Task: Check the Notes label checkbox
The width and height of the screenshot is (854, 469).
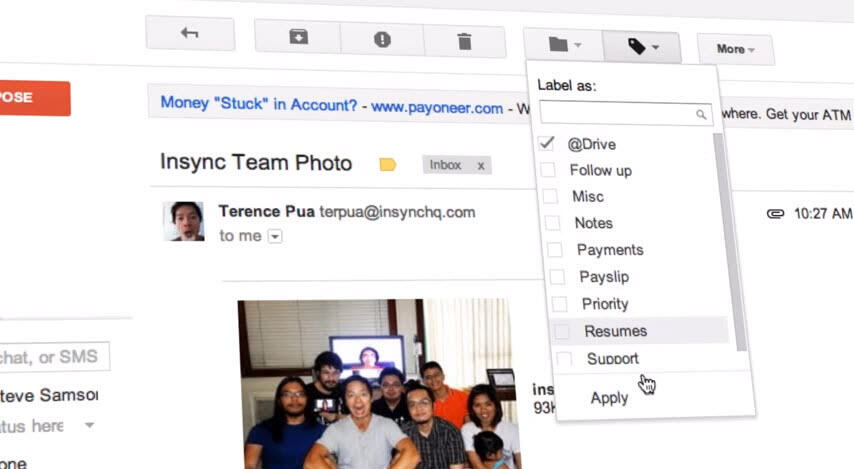Action: (x=552, y=222)
